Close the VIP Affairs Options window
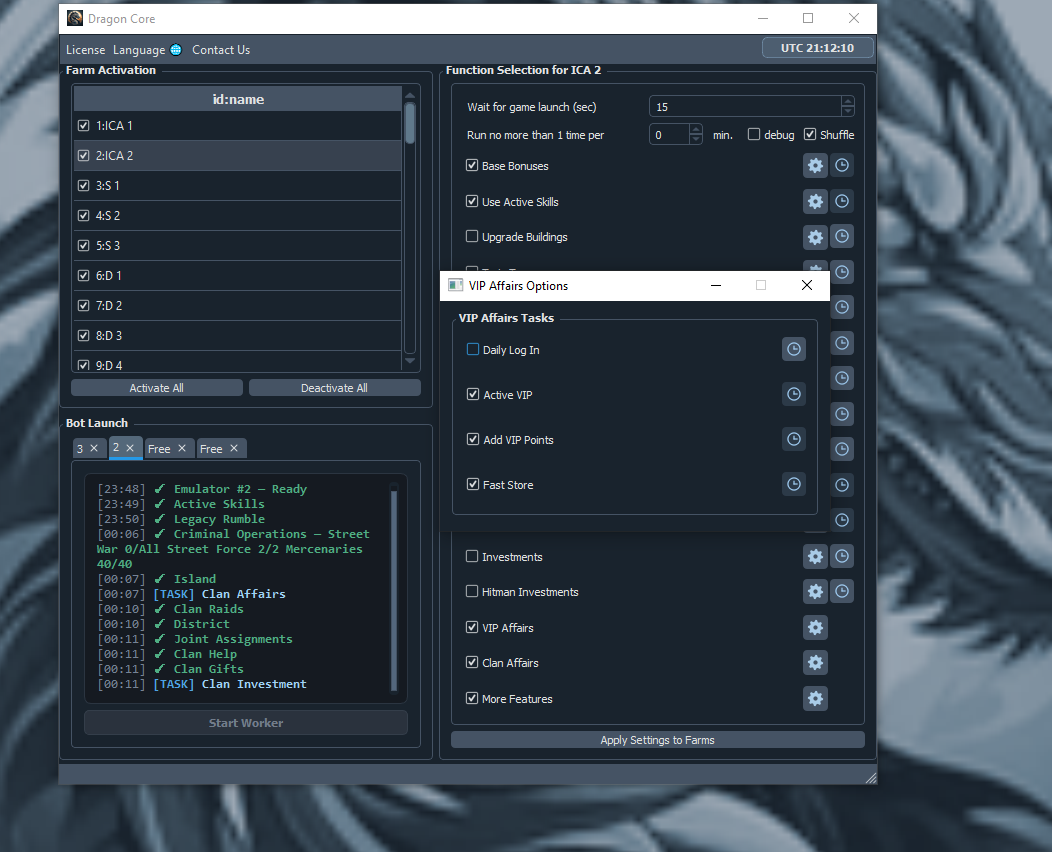This screenshot has width=1052, height=852. [807, 285]
